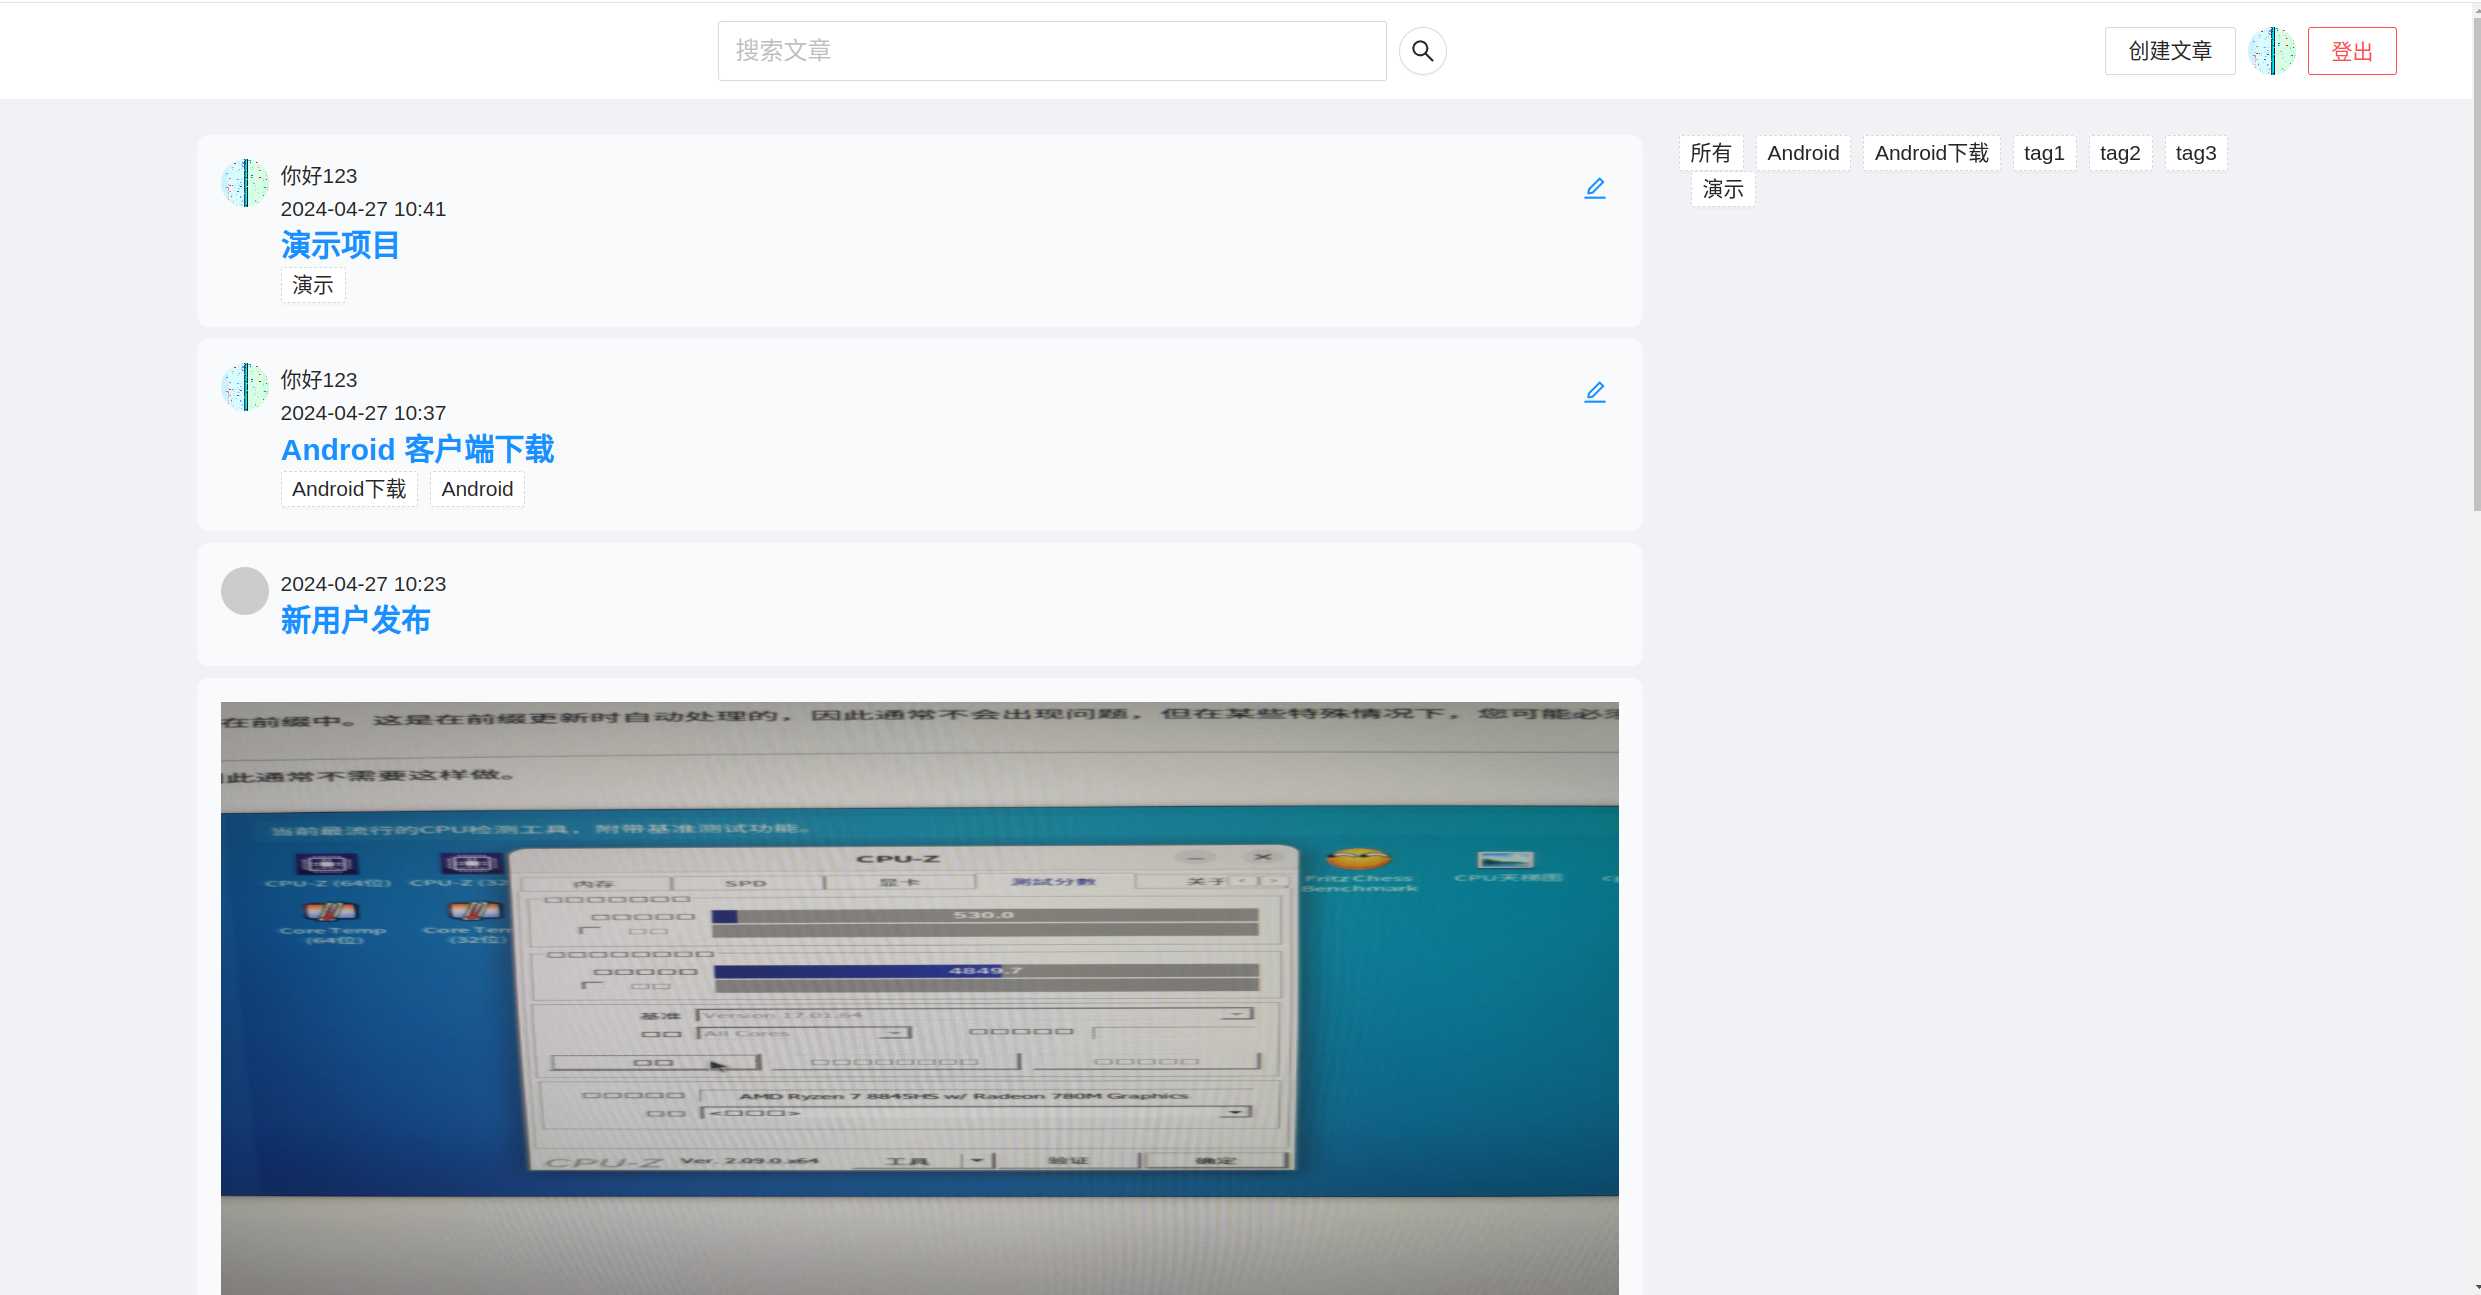The width and height of the screenshot is (2481, 1295).
Task: Log out with the 登出 button
Action: tap(2352, 51)
